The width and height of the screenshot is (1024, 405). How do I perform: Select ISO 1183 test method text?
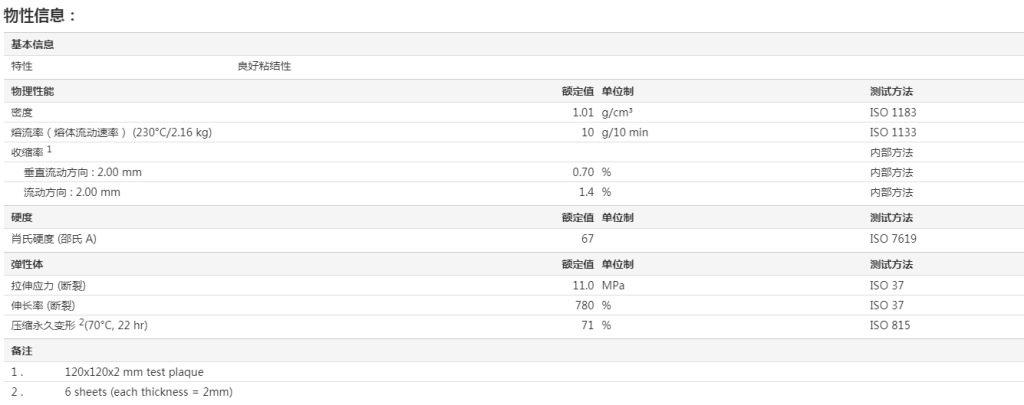[893, 112]
